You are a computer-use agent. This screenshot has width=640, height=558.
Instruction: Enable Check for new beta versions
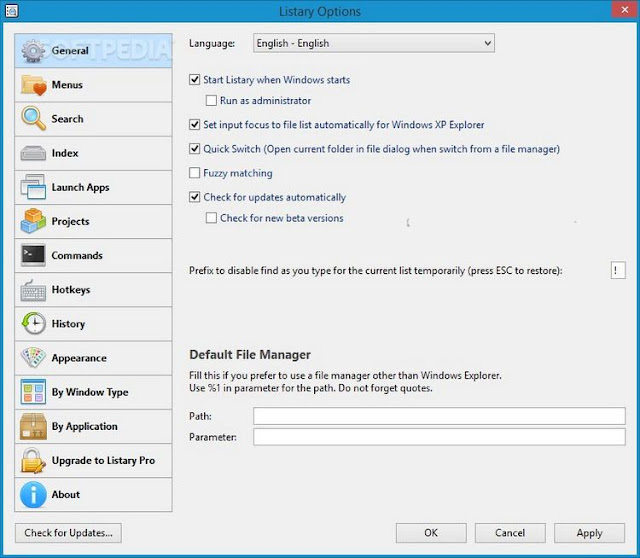click(211, 218)
